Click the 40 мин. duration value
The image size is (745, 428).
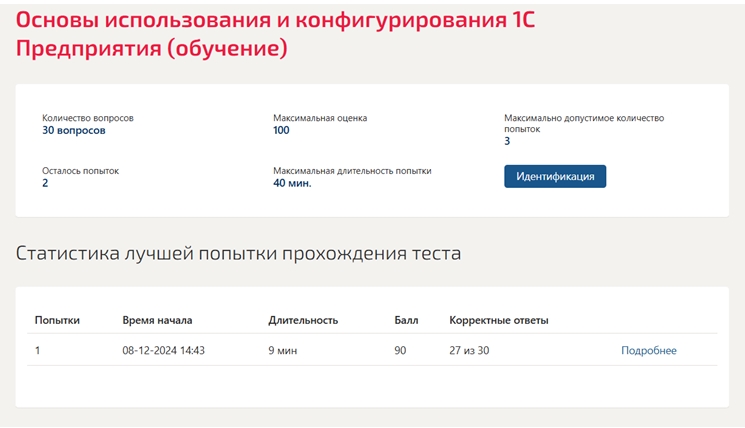tap(292, 183)
